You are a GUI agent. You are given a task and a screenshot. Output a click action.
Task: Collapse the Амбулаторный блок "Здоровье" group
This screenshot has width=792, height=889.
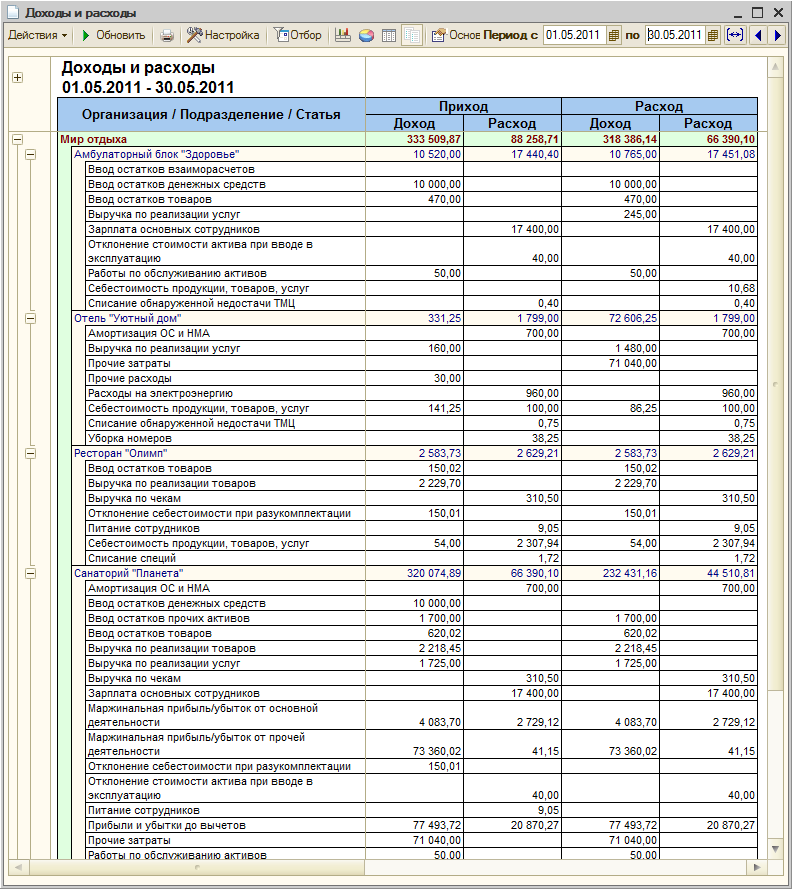pyautogui.click(x=31, y=154)
